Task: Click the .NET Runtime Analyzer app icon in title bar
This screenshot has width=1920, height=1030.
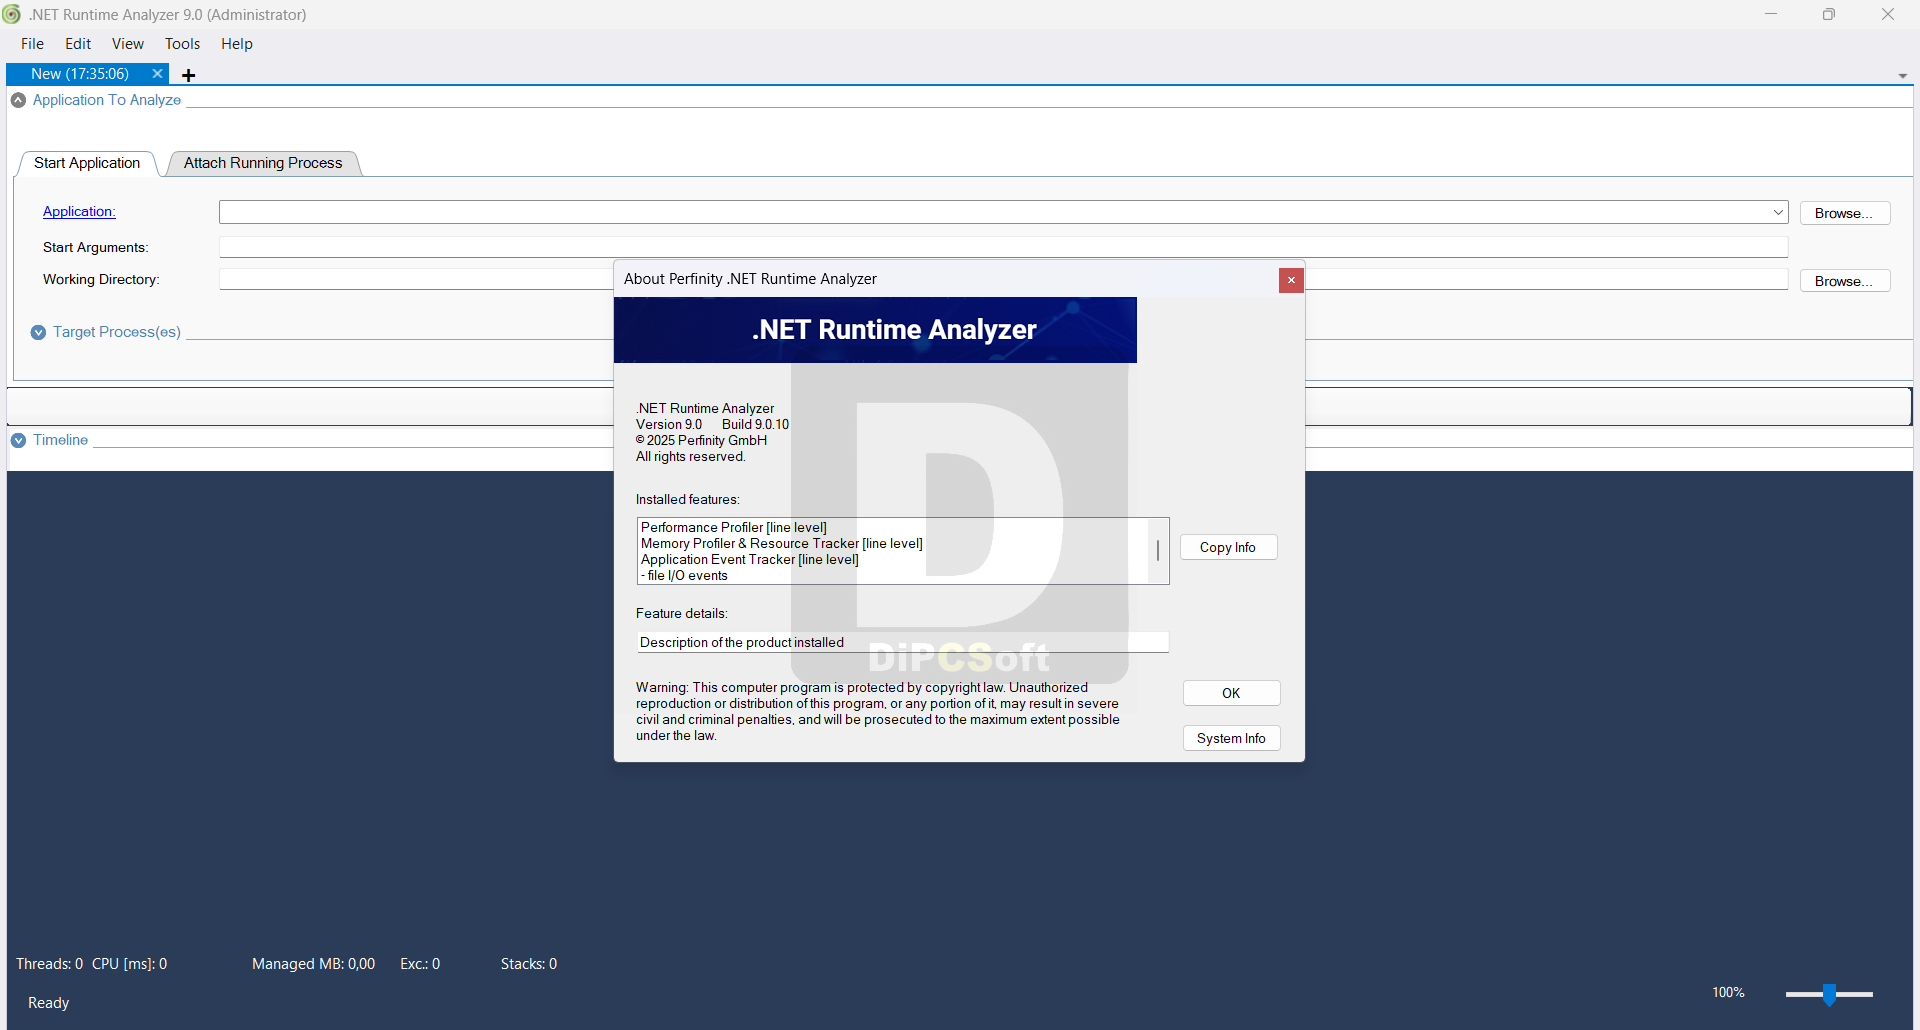Action: point(12,14)
